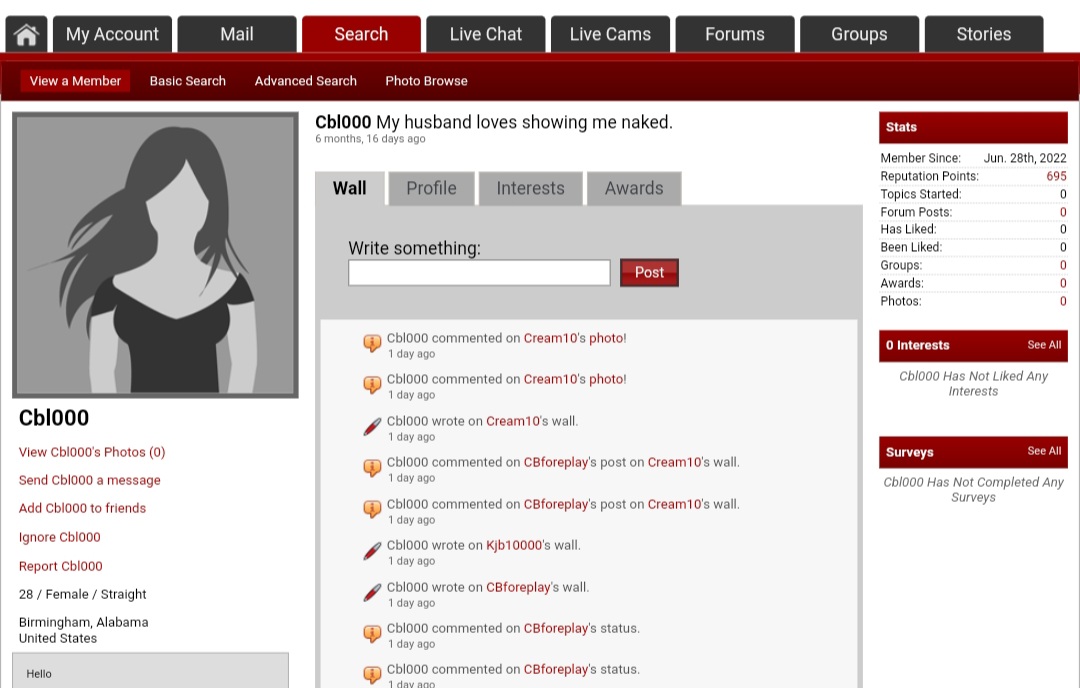Expand See All in Interests panel
The width and height of the screenshot is (1080, 688).
click(1044, 345)
